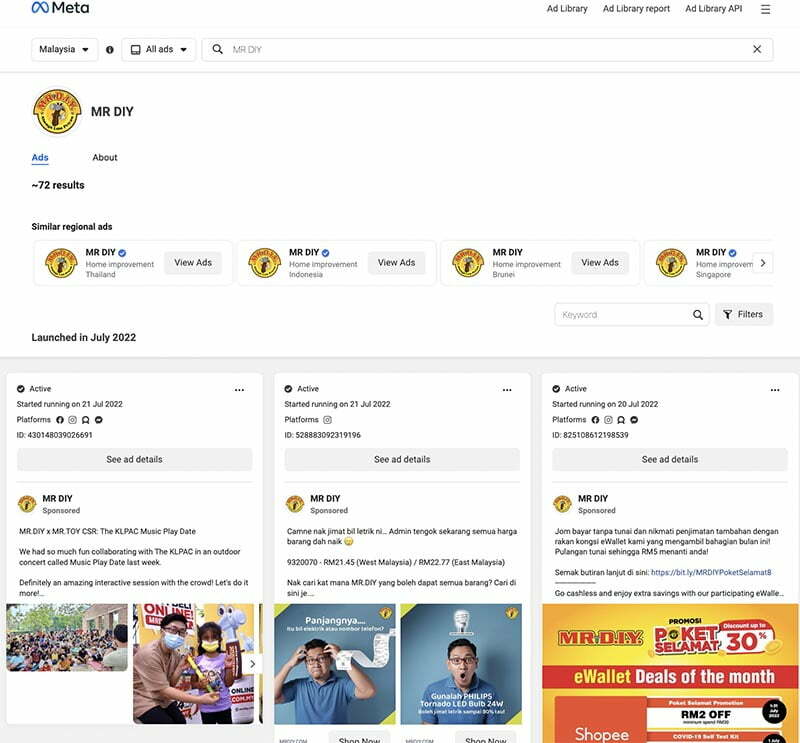Click the Facebook platform icon on ad 825108612198539

pyautogui.click(x=595, y=420)
